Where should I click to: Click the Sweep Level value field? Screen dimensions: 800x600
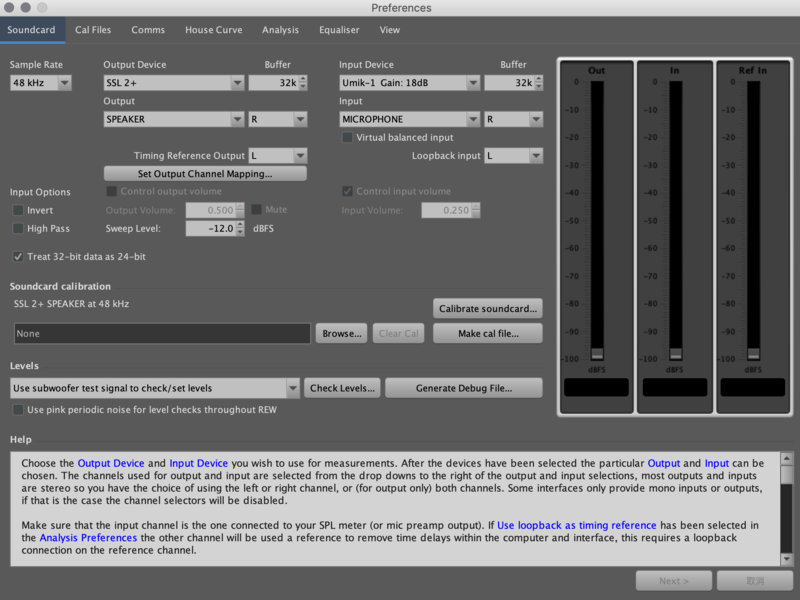pyautogui.click(x=209, y=229)
